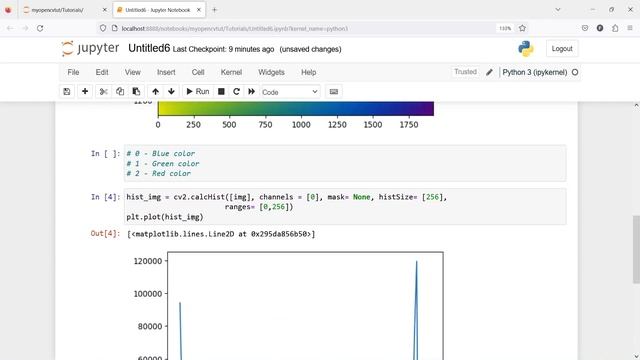This screenshot has height=360, width=640.
Task: Open the Edit menu
Action: (x=102, y=72)
